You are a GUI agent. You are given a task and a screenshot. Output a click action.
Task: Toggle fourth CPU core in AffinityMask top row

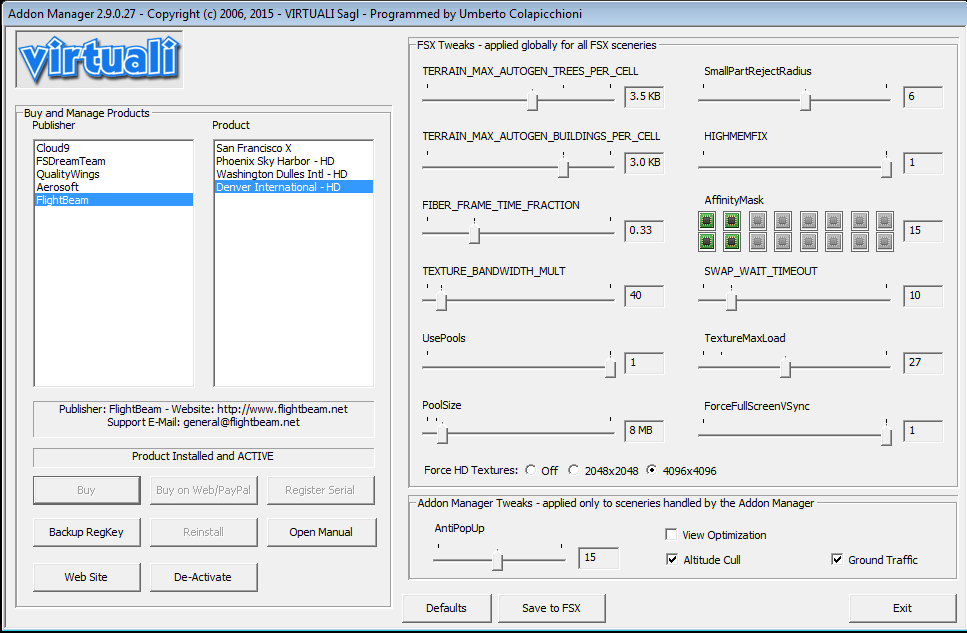(x=783, y=220)
